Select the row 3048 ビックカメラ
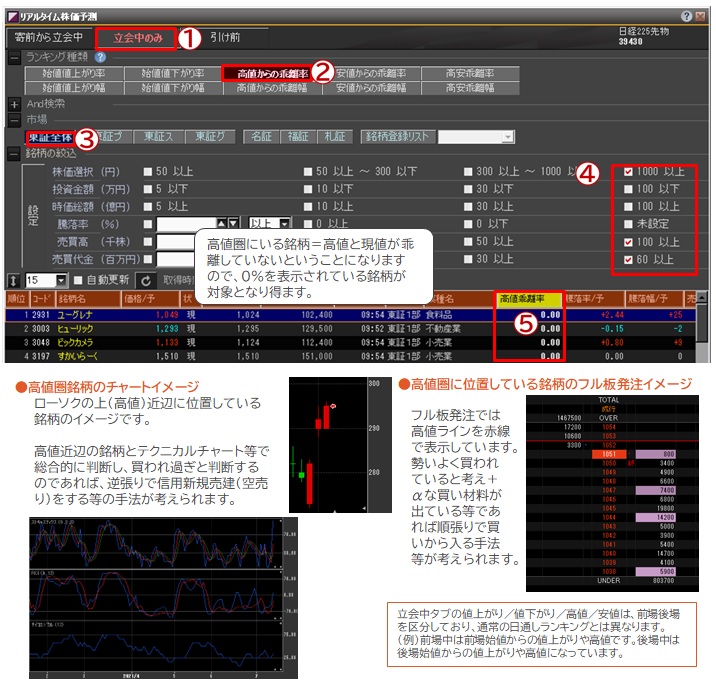This screenshot has width=716, height=694. click(x=350, y=342)
